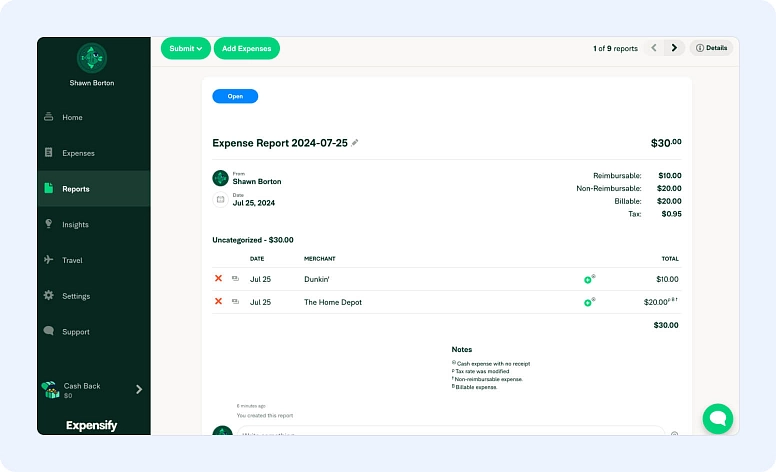
Task: Click the calendar icon next to date
Action: pyautogui.click(x=220, y=199)
